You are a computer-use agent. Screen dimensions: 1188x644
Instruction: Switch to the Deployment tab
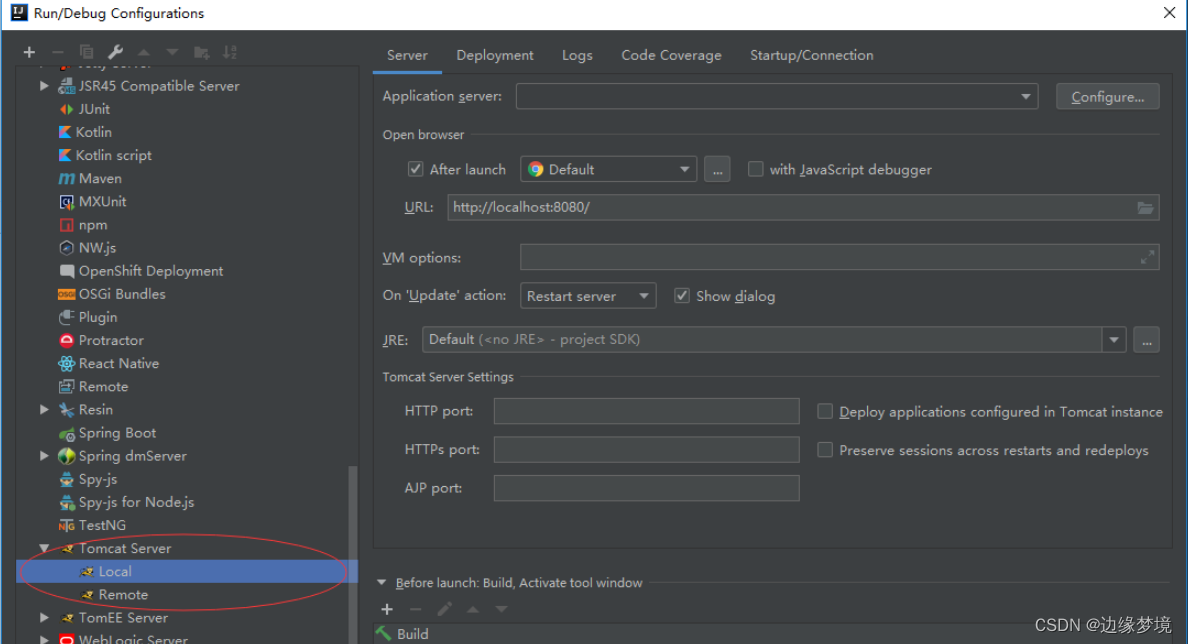[495, 55]
